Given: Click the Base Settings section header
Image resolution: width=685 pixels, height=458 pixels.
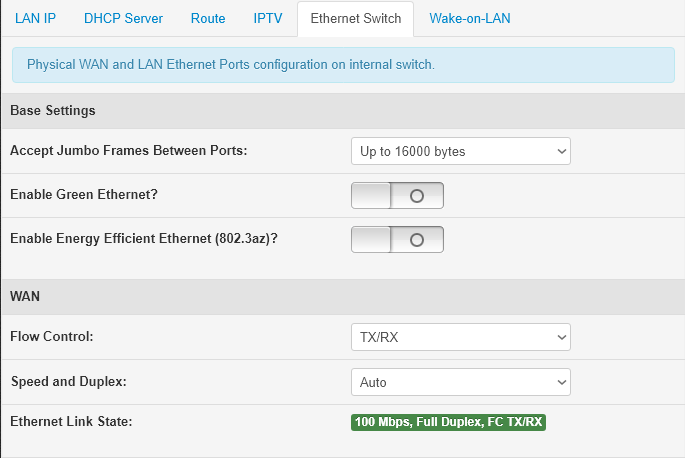Looking at the screenshot, I should click(52, 110).
